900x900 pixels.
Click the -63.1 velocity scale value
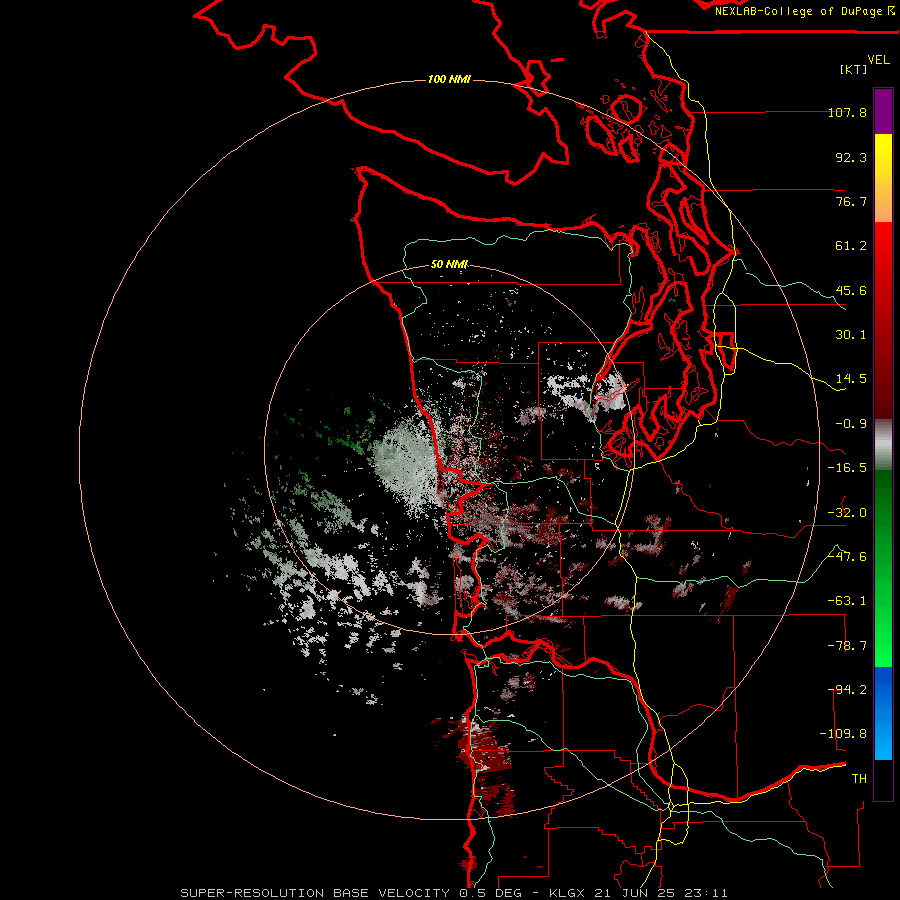847,601
